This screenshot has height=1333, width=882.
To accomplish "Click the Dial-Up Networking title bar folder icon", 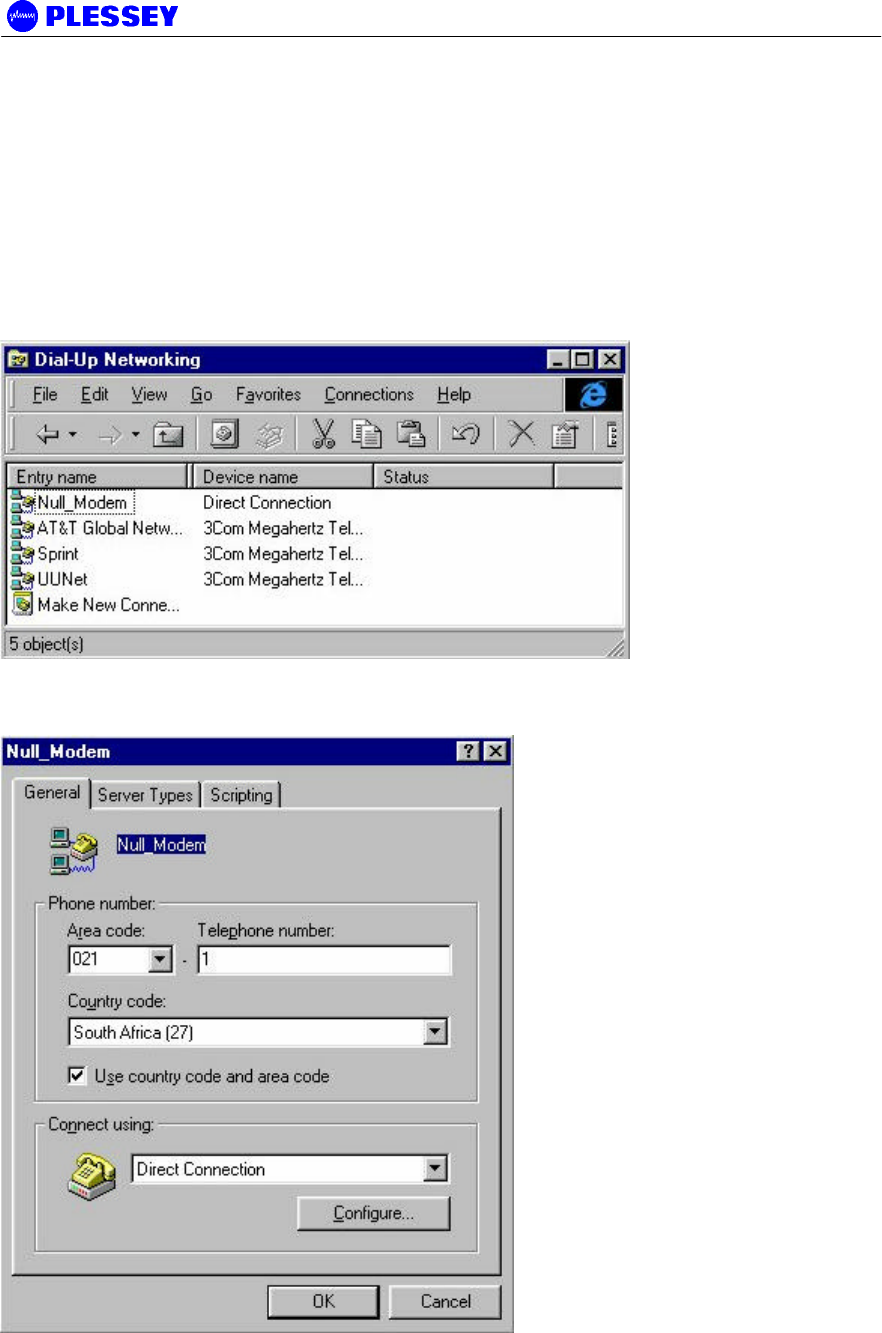I will pyautogui.click(x=18, y=359).
